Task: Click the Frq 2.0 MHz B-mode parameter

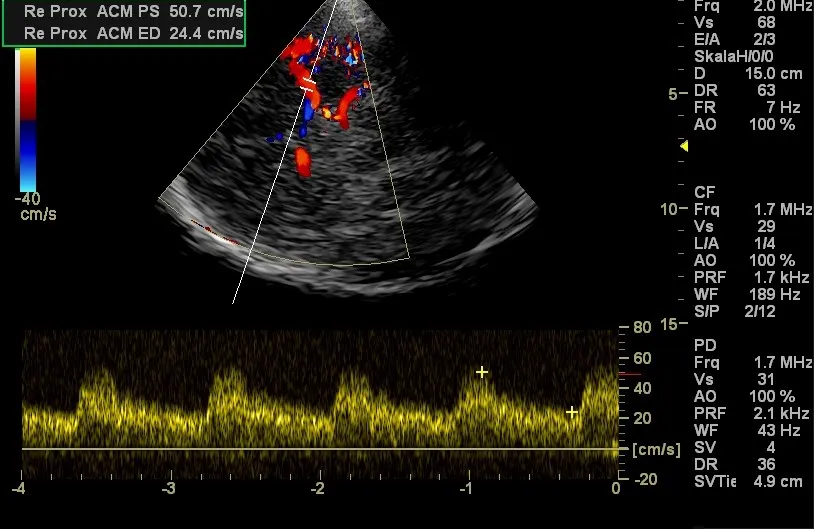Action: [753, 6]
